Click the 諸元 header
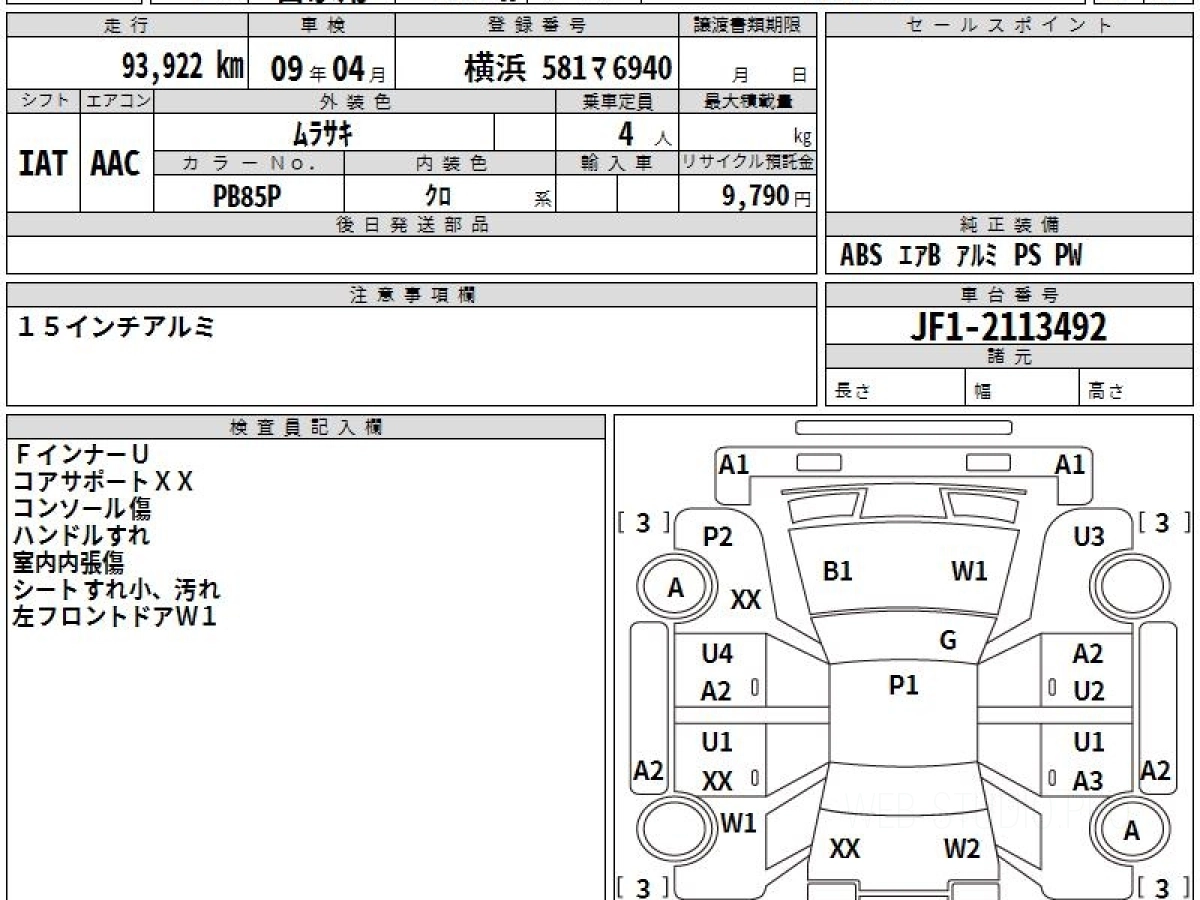Viewport: 1200px width, 900px height. pyautogui.click(x=1010, y=357)
